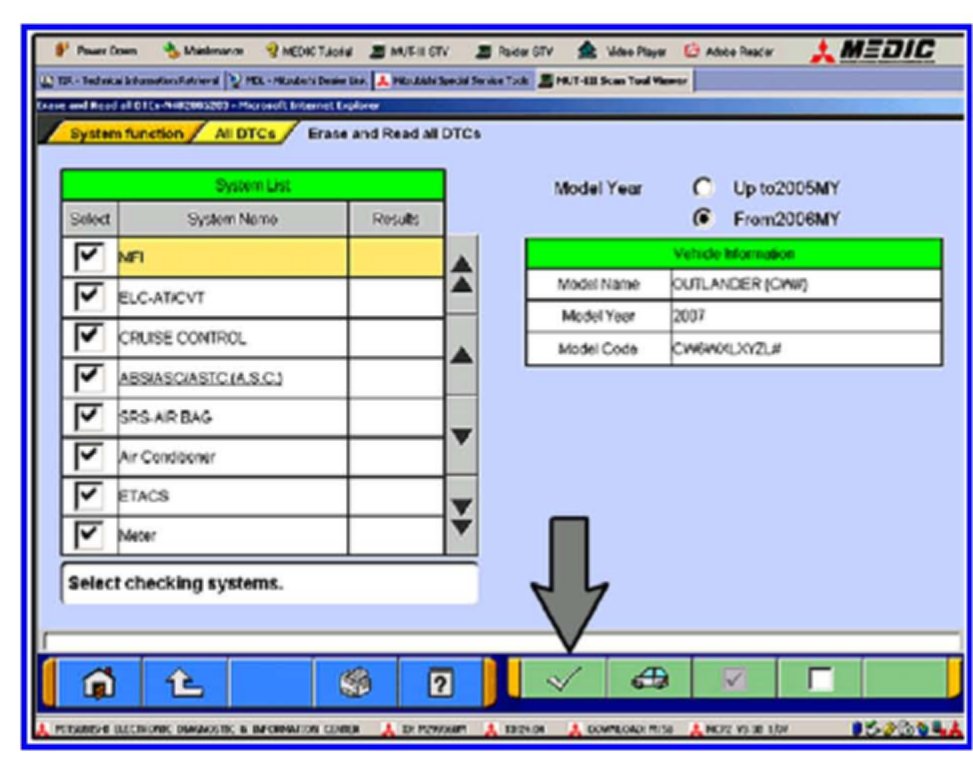Open Adobe Reader from the top toolbar
Screen dimensions: 973x763
(x=729, y=51)
